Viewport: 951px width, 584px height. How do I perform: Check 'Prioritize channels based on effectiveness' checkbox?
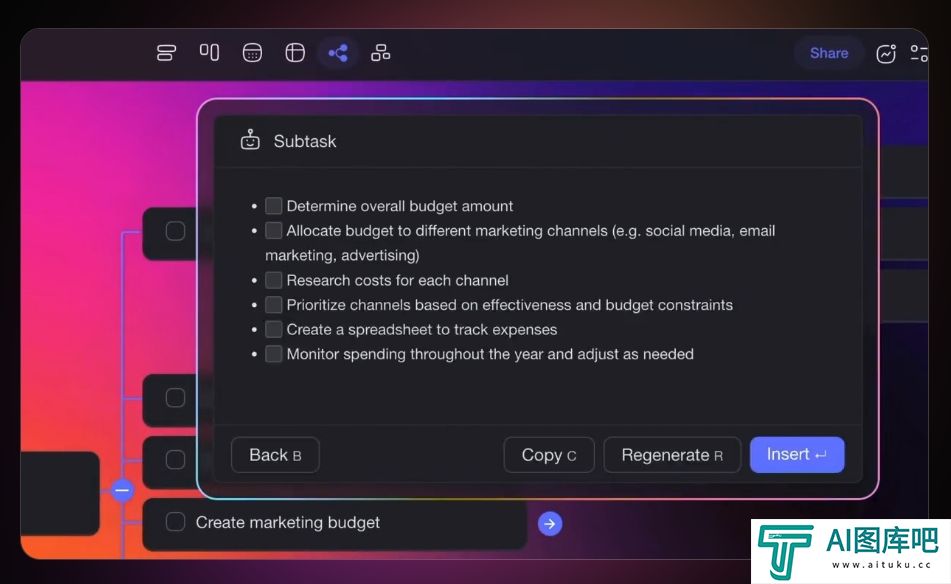click(x=274, y=304)
